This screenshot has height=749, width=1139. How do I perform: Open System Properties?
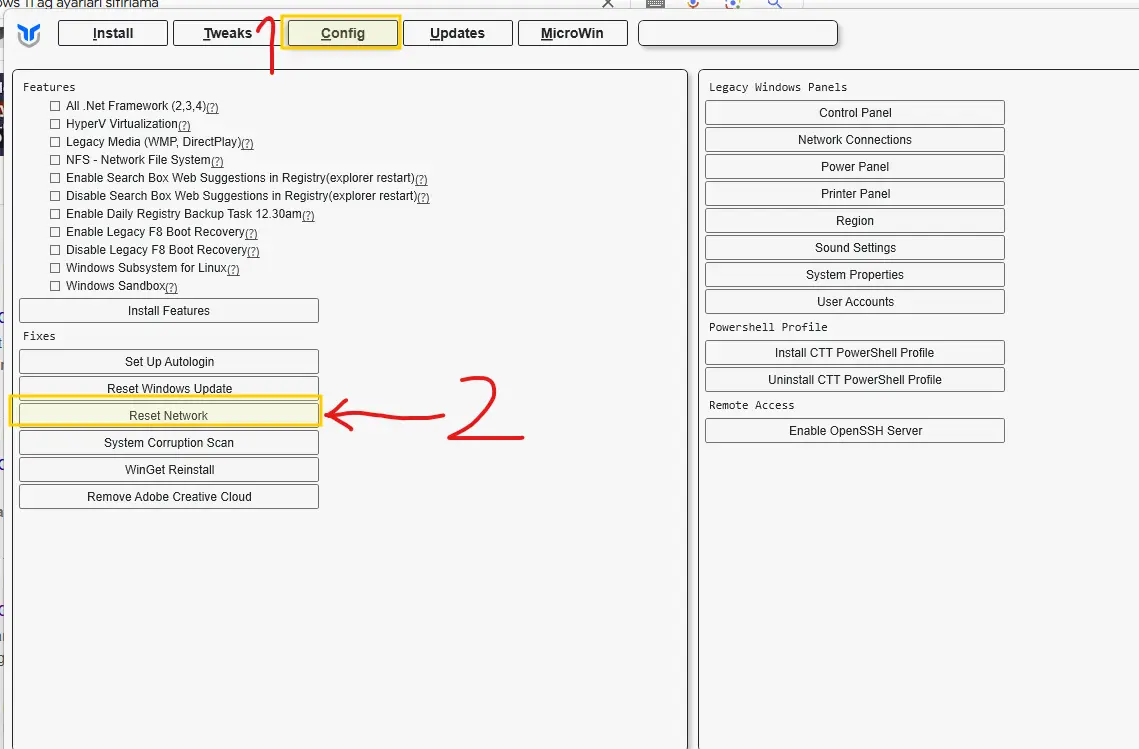855,275
